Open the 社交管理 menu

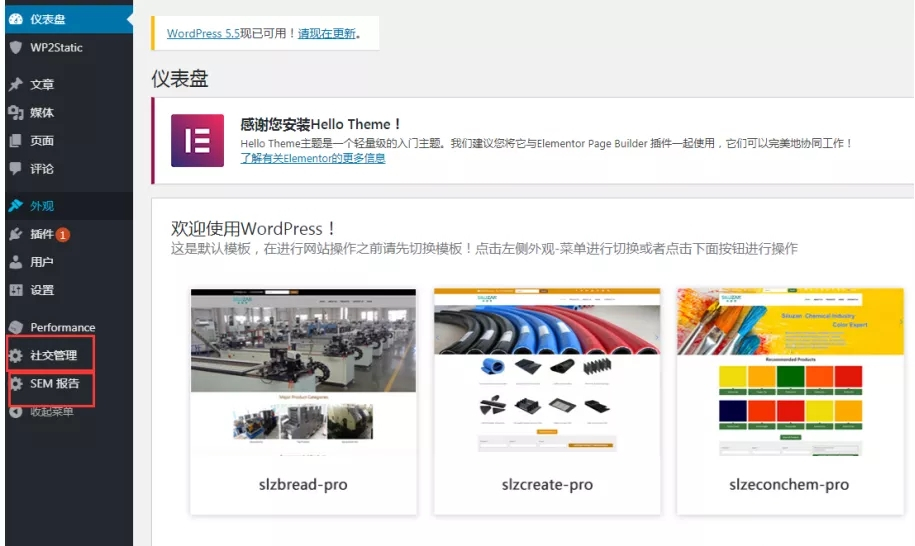(x=69, y=355)
